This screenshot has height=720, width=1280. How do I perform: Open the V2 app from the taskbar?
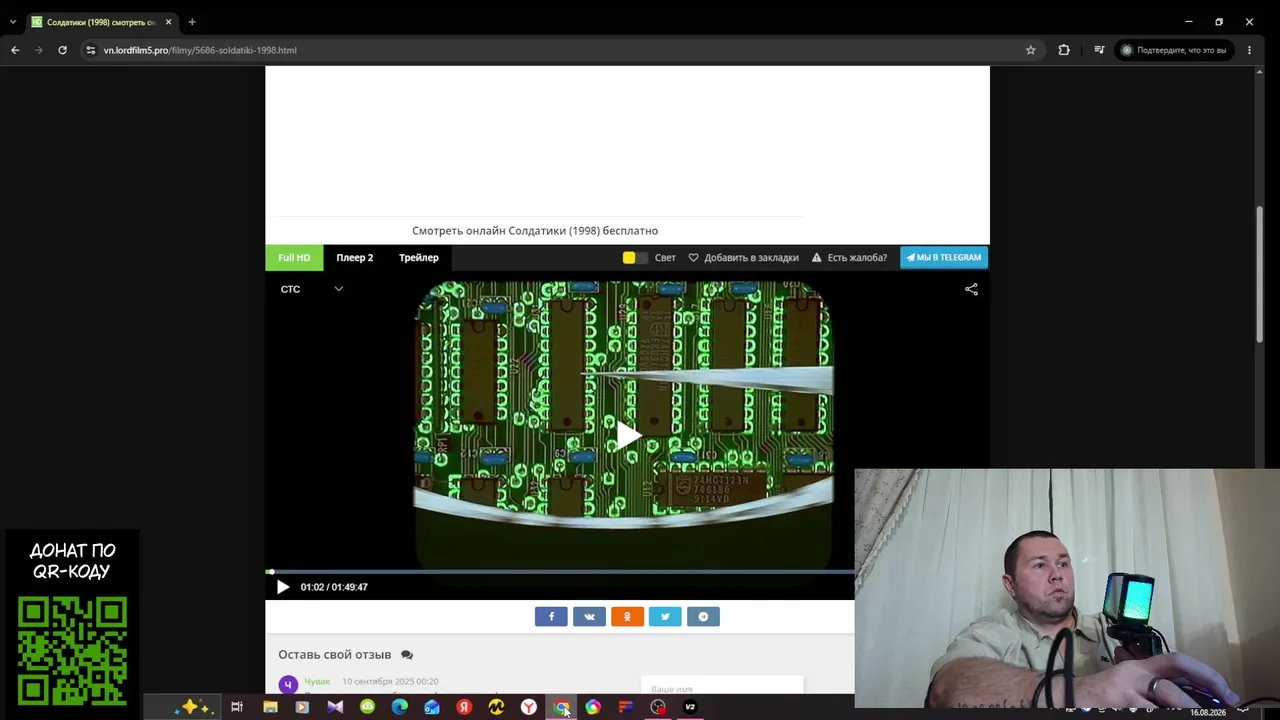click(690, 707)
